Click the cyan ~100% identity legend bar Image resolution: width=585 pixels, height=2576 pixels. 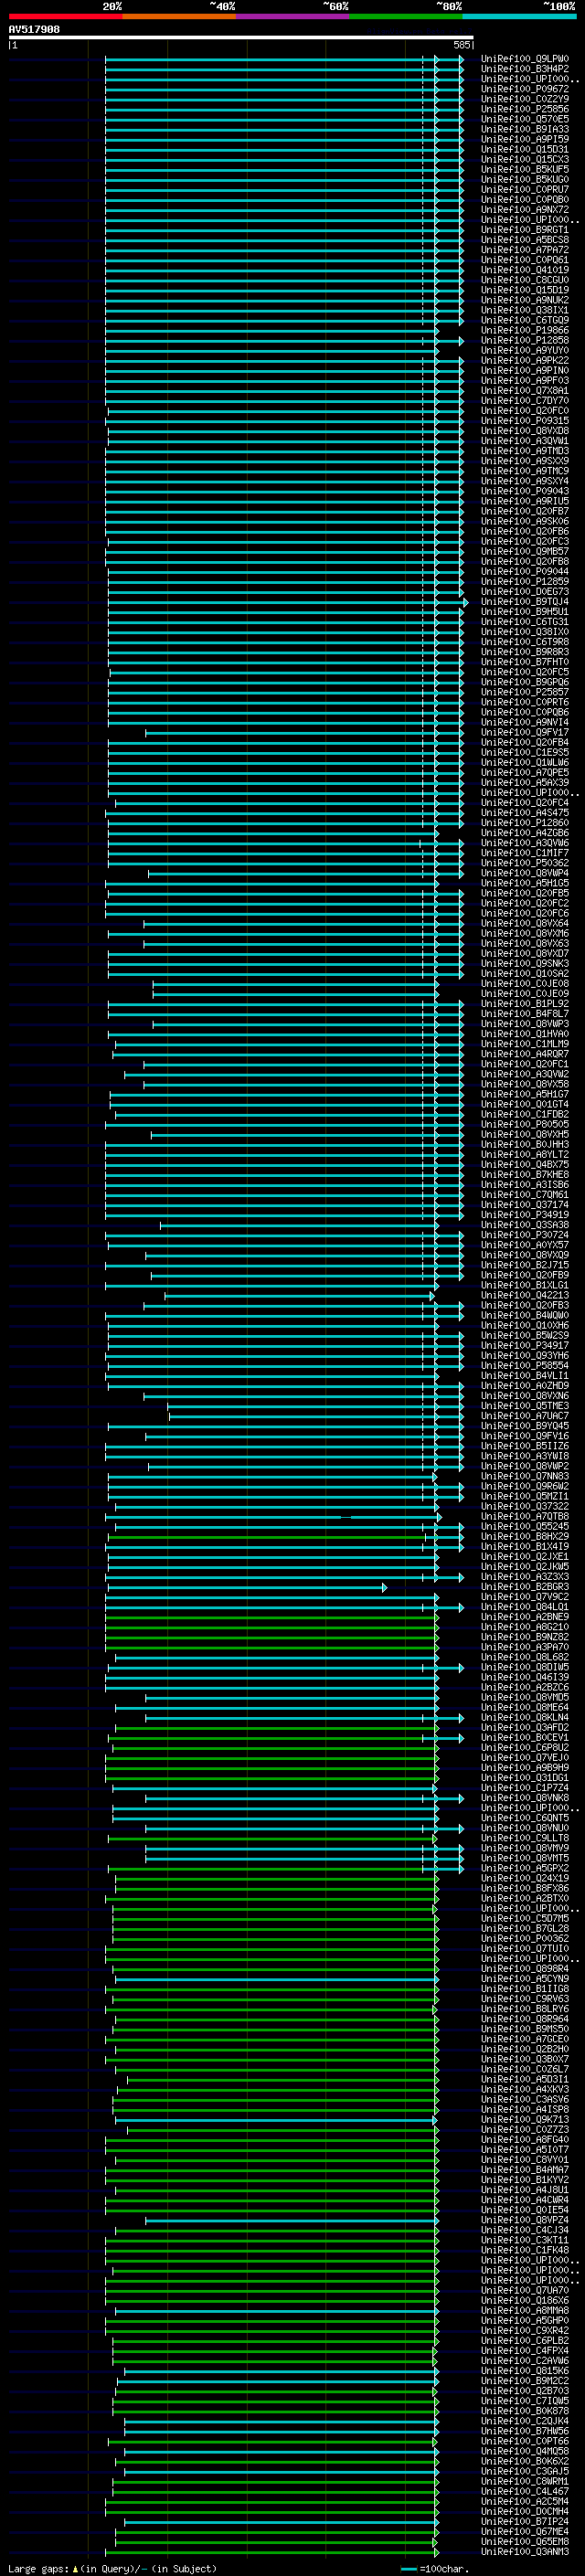tap(519, 16)
